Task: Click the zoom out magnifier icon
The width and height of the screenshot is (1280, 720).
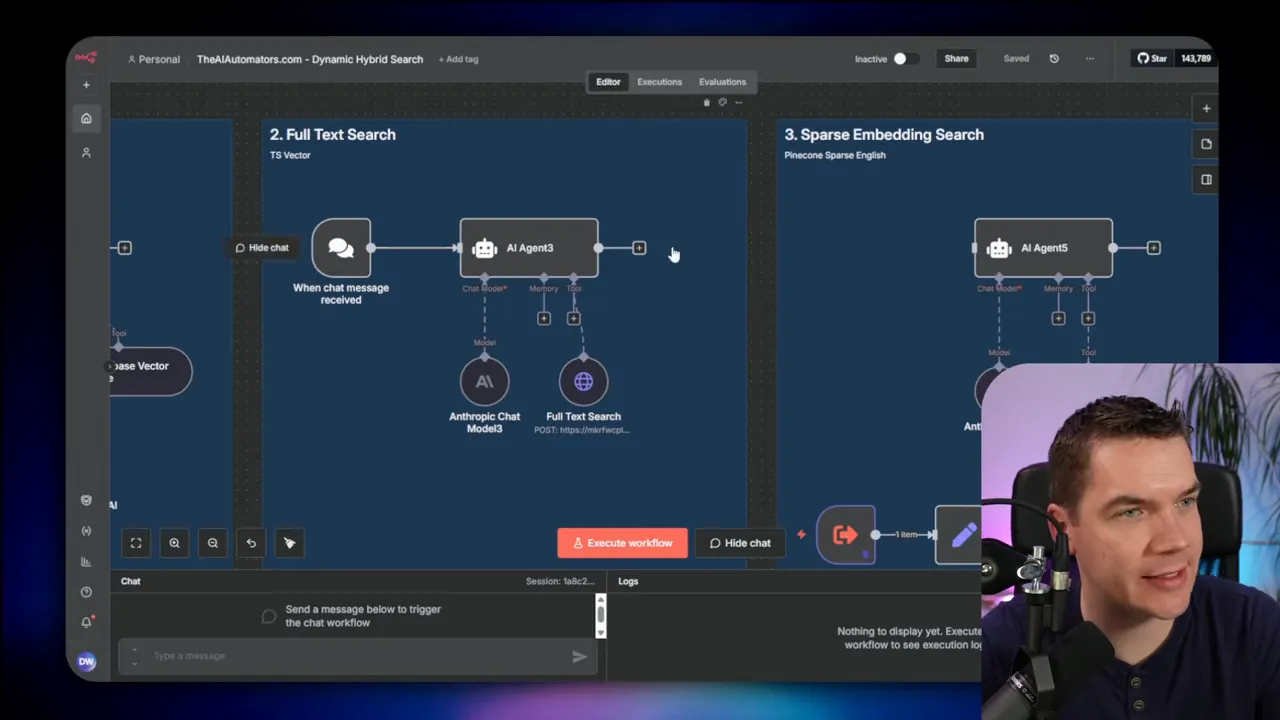Action: (212, 543)
